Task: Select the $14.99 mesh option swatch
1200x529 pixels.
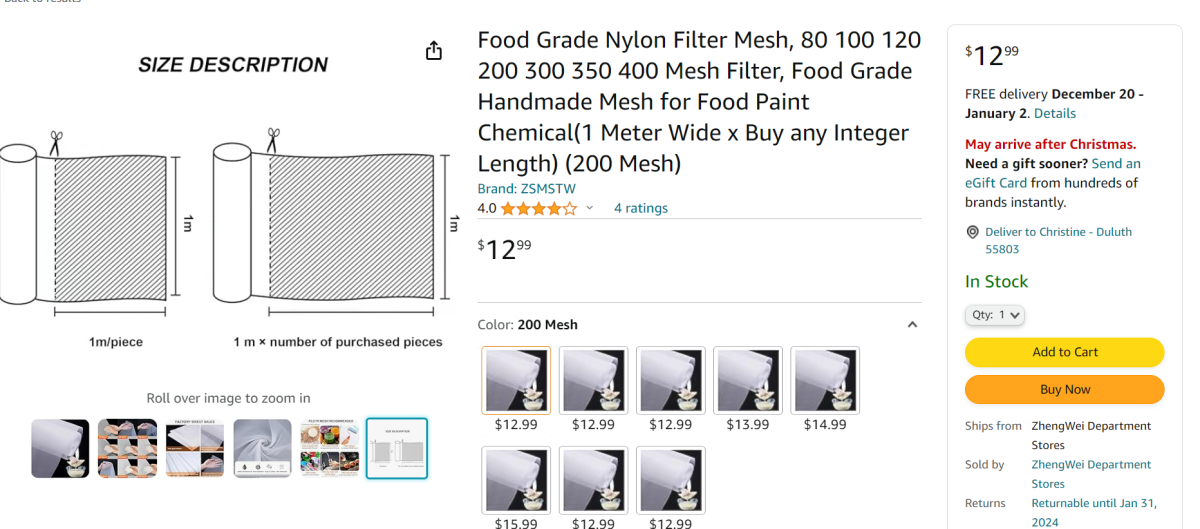Action: 825,380
